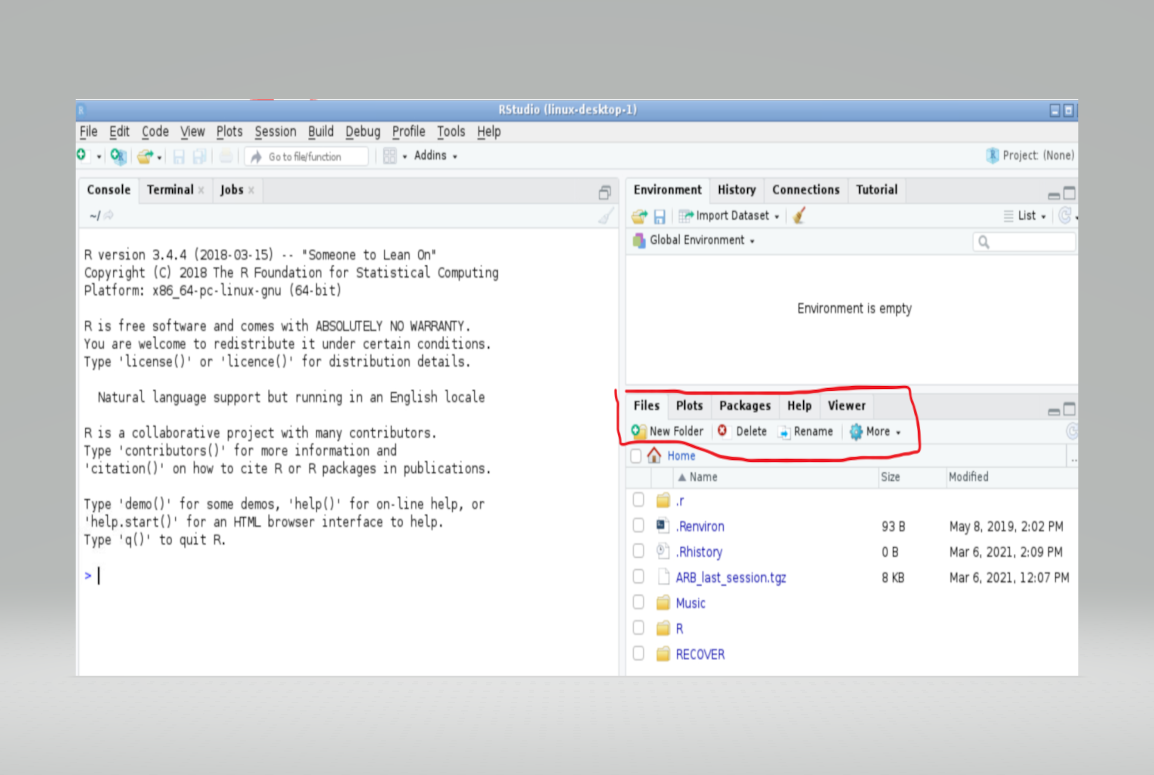Viewport: 1154px width, 775px height.
Task: Pop out the Console pane window icon
Action: [605, 193]
